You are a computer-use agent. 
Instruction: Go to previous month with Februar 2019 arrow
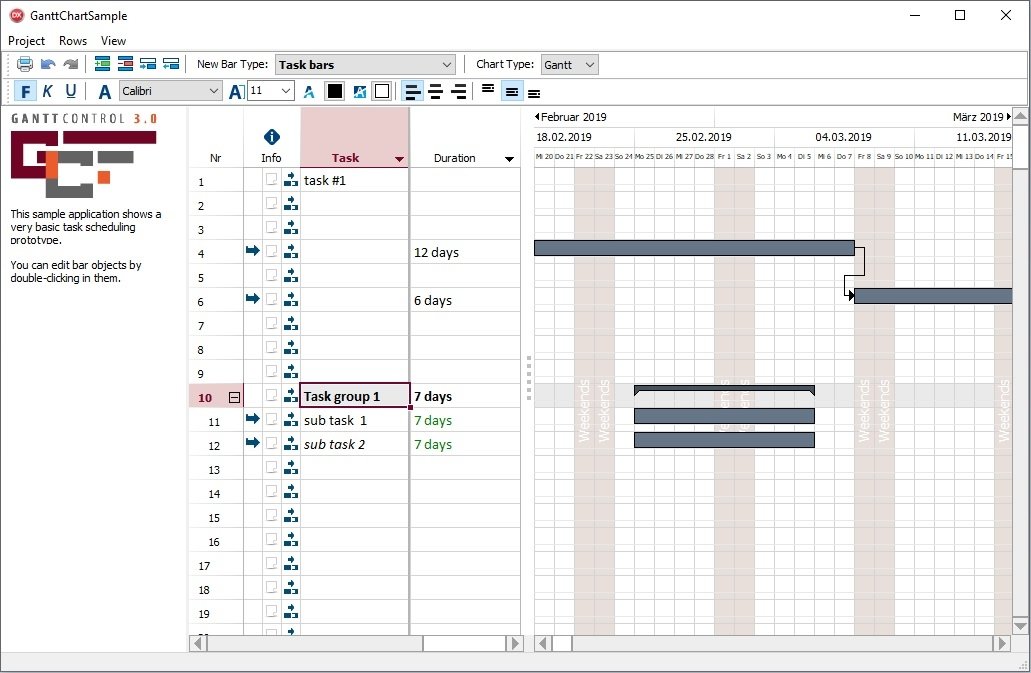537,117
